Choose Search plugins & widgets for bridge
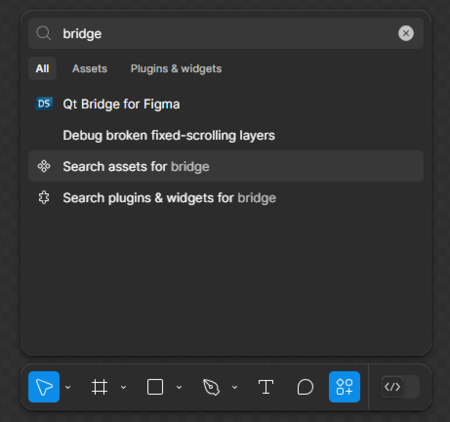The width and height of the screenshot is (450, 422). click(226, 198)
